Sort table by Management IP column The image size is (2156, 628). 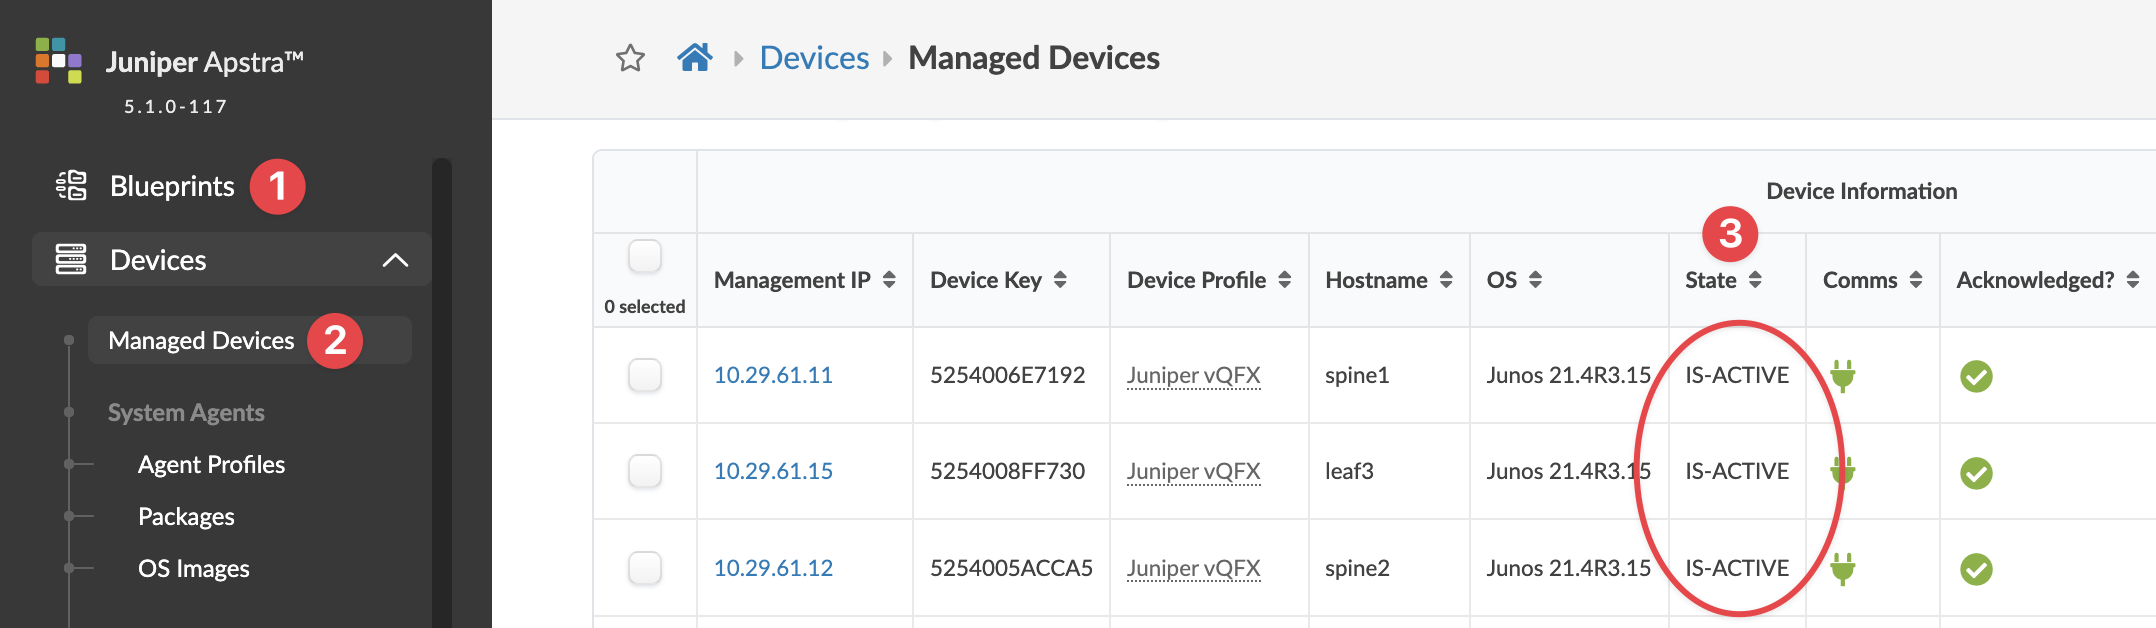click(889, 280)
